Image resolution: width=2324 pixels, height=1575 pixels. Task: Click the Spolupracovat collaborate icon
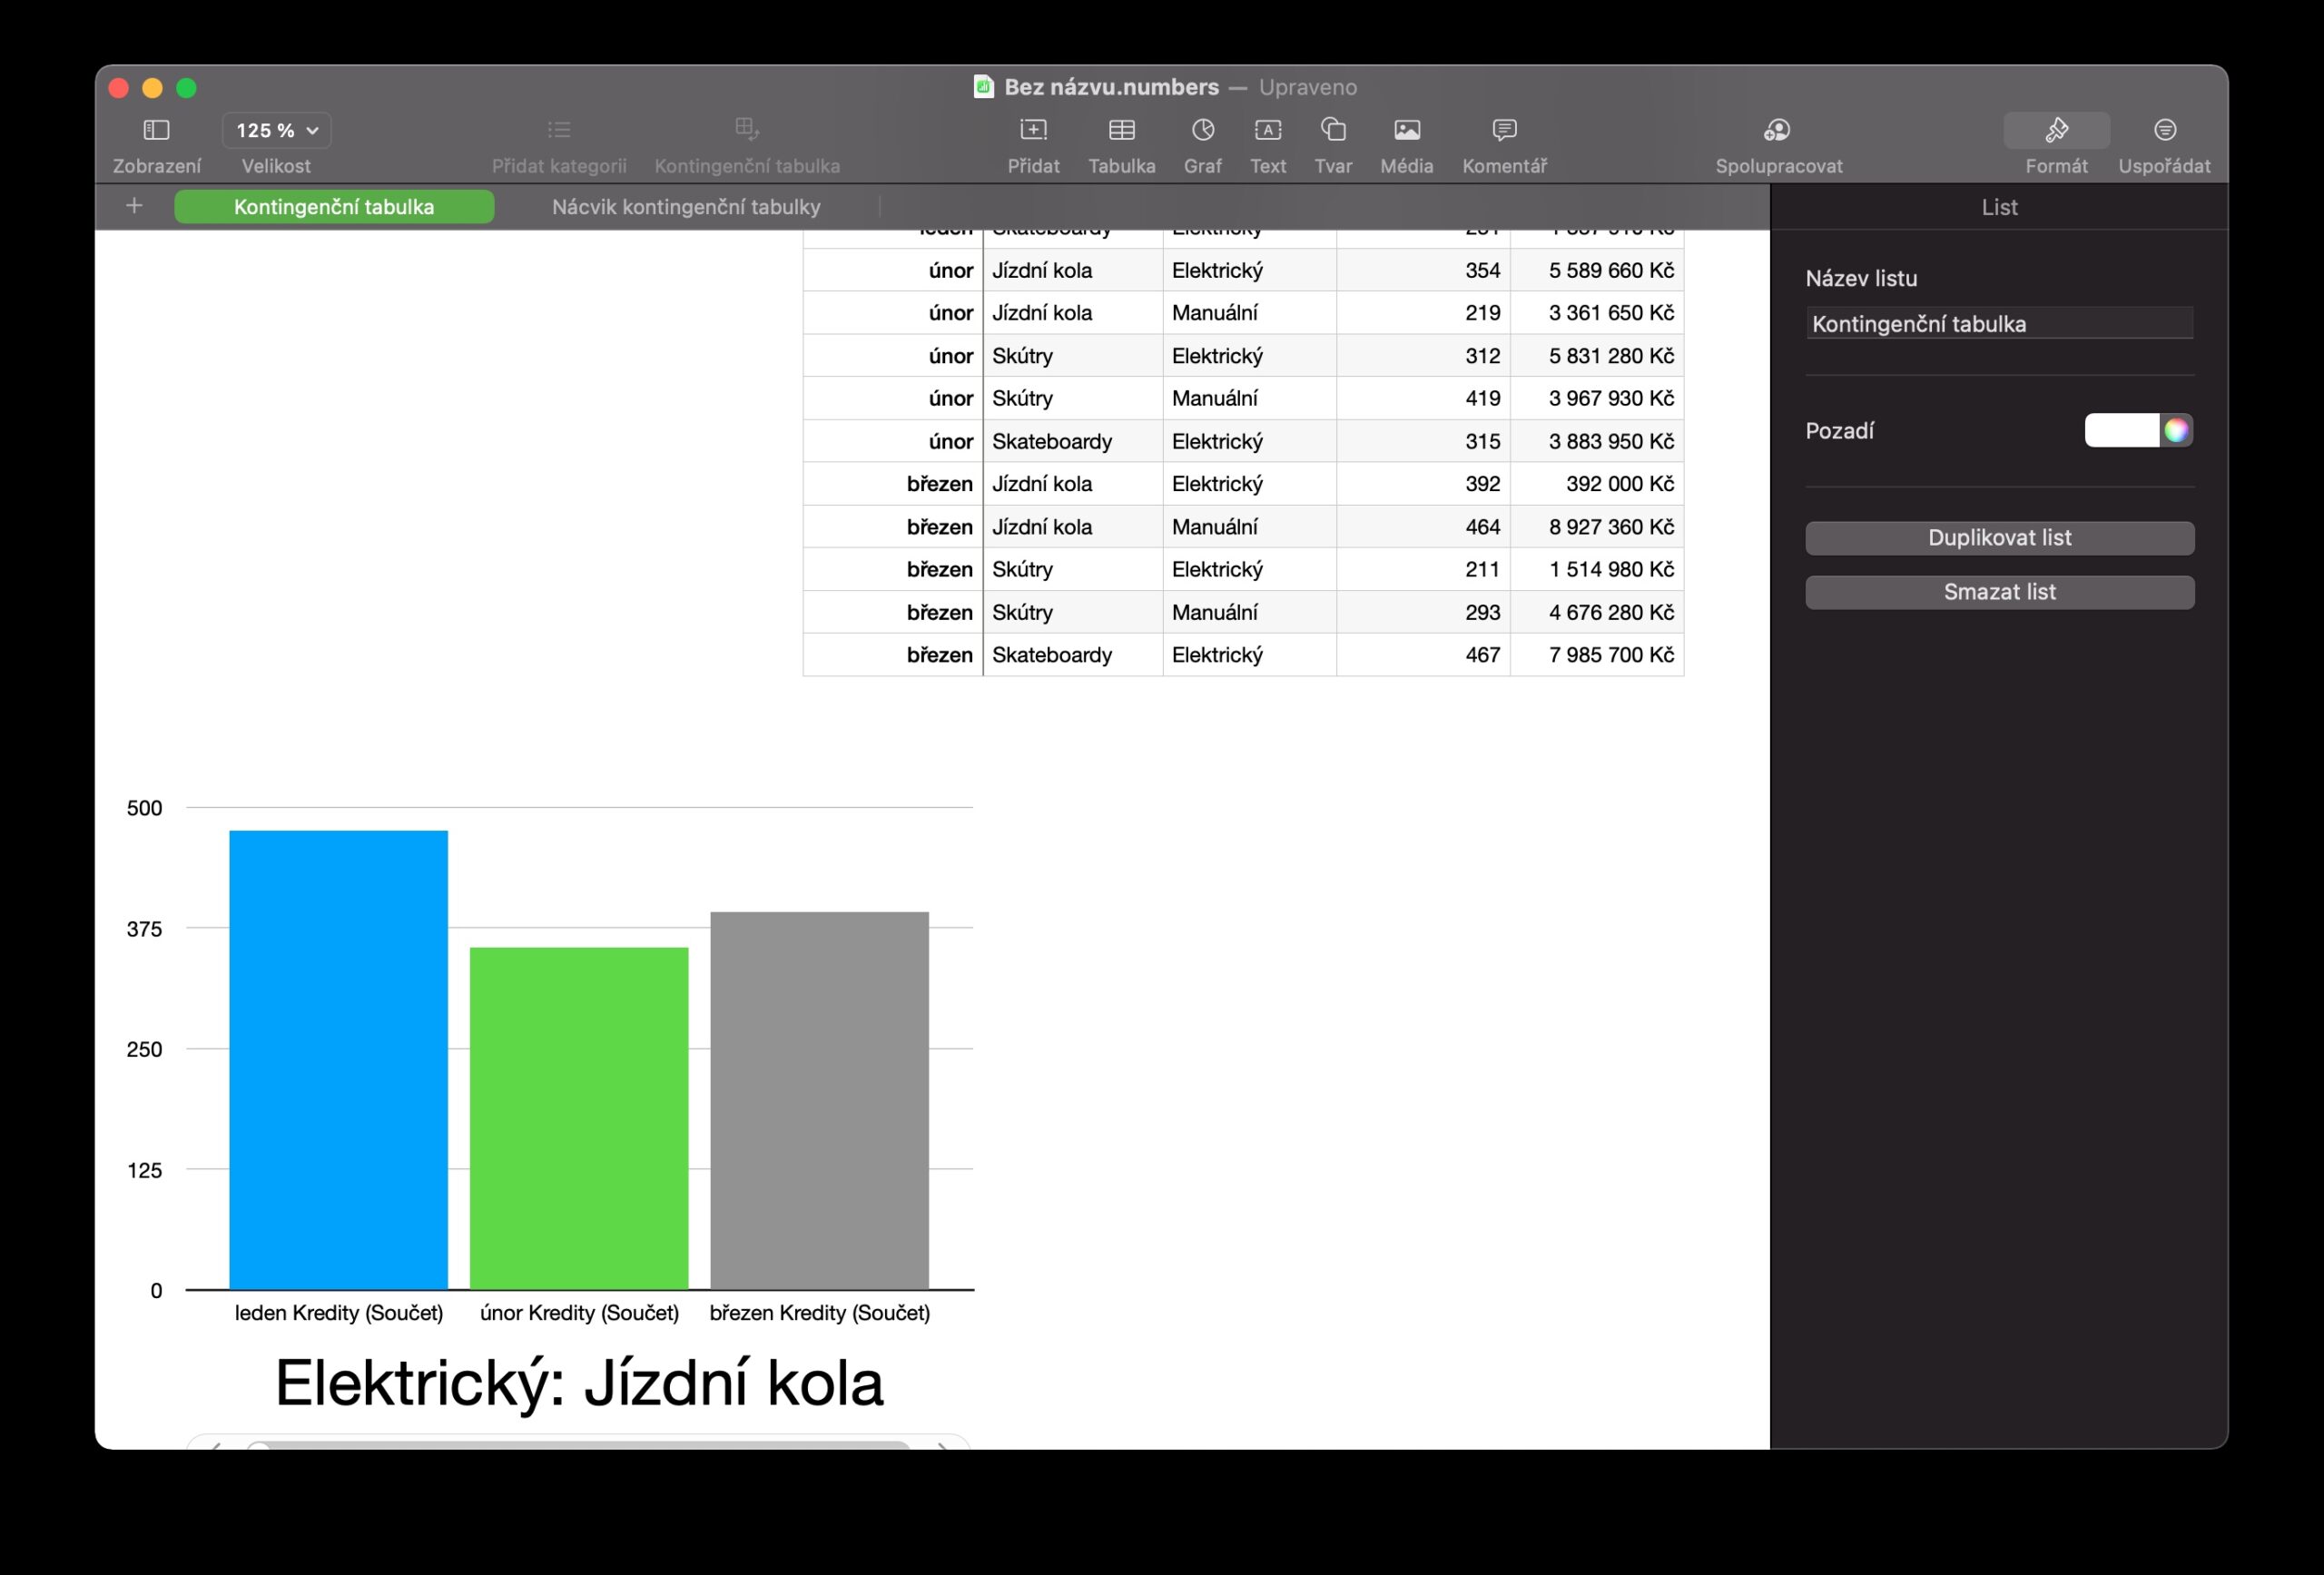[1778, 130]
